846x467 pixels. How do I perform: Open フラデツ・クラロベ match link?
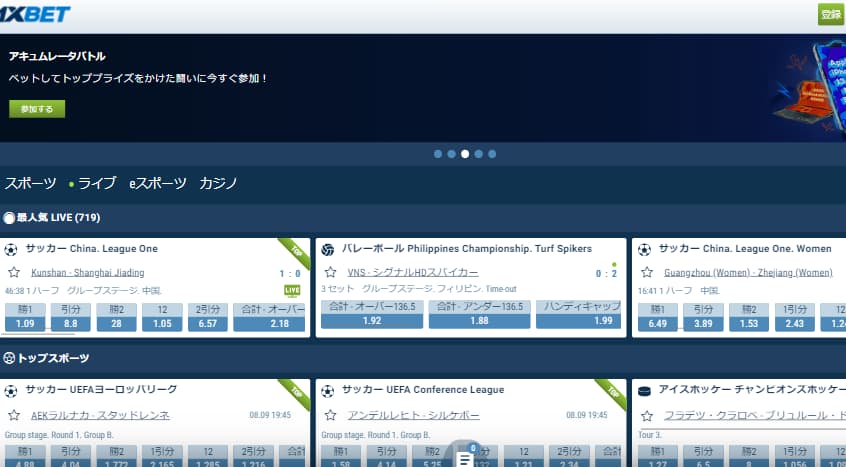[x=755, y=415]
